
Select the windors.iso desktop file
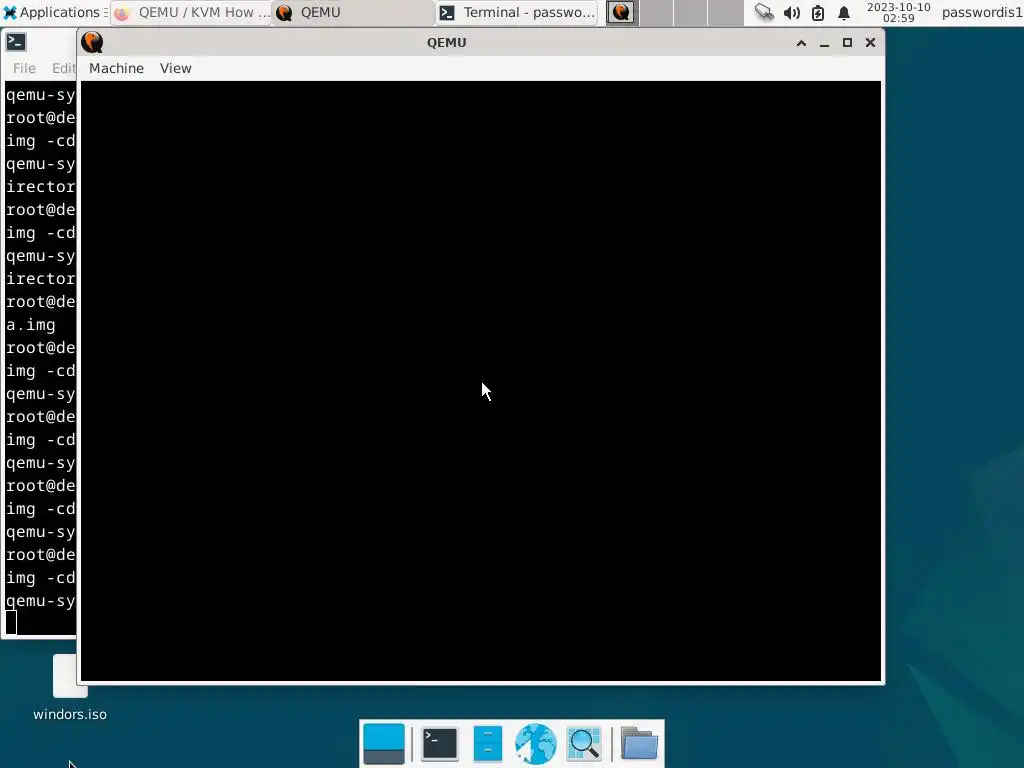pyautogui.click(x=70, y=688)
